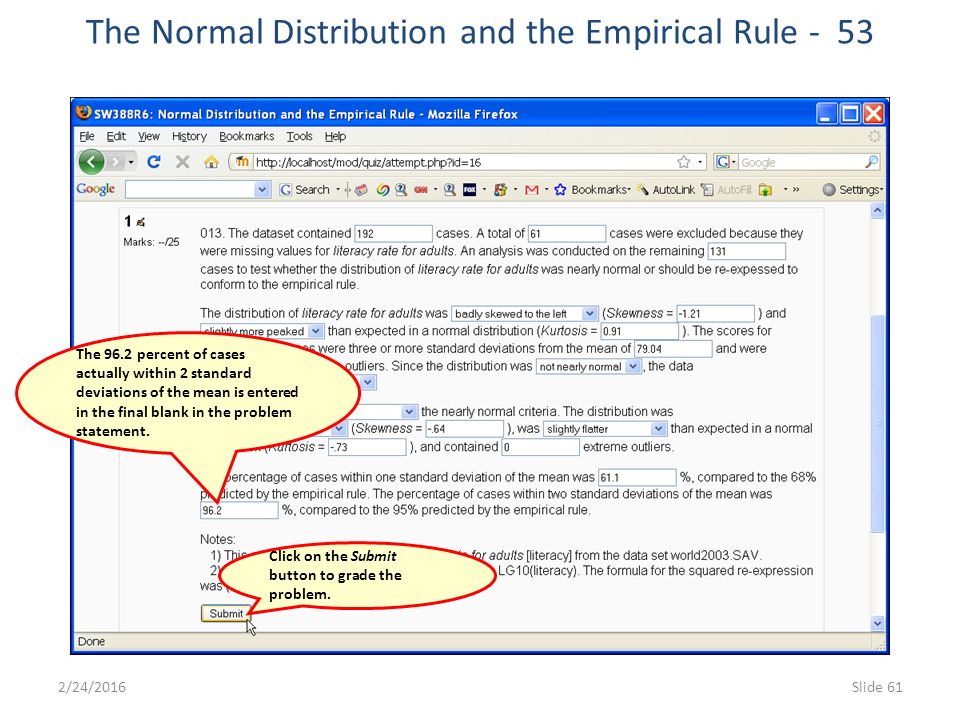The width and height of the screenshot is (960, 720).
Task: Open the View menu
Action: coord(149,136)
